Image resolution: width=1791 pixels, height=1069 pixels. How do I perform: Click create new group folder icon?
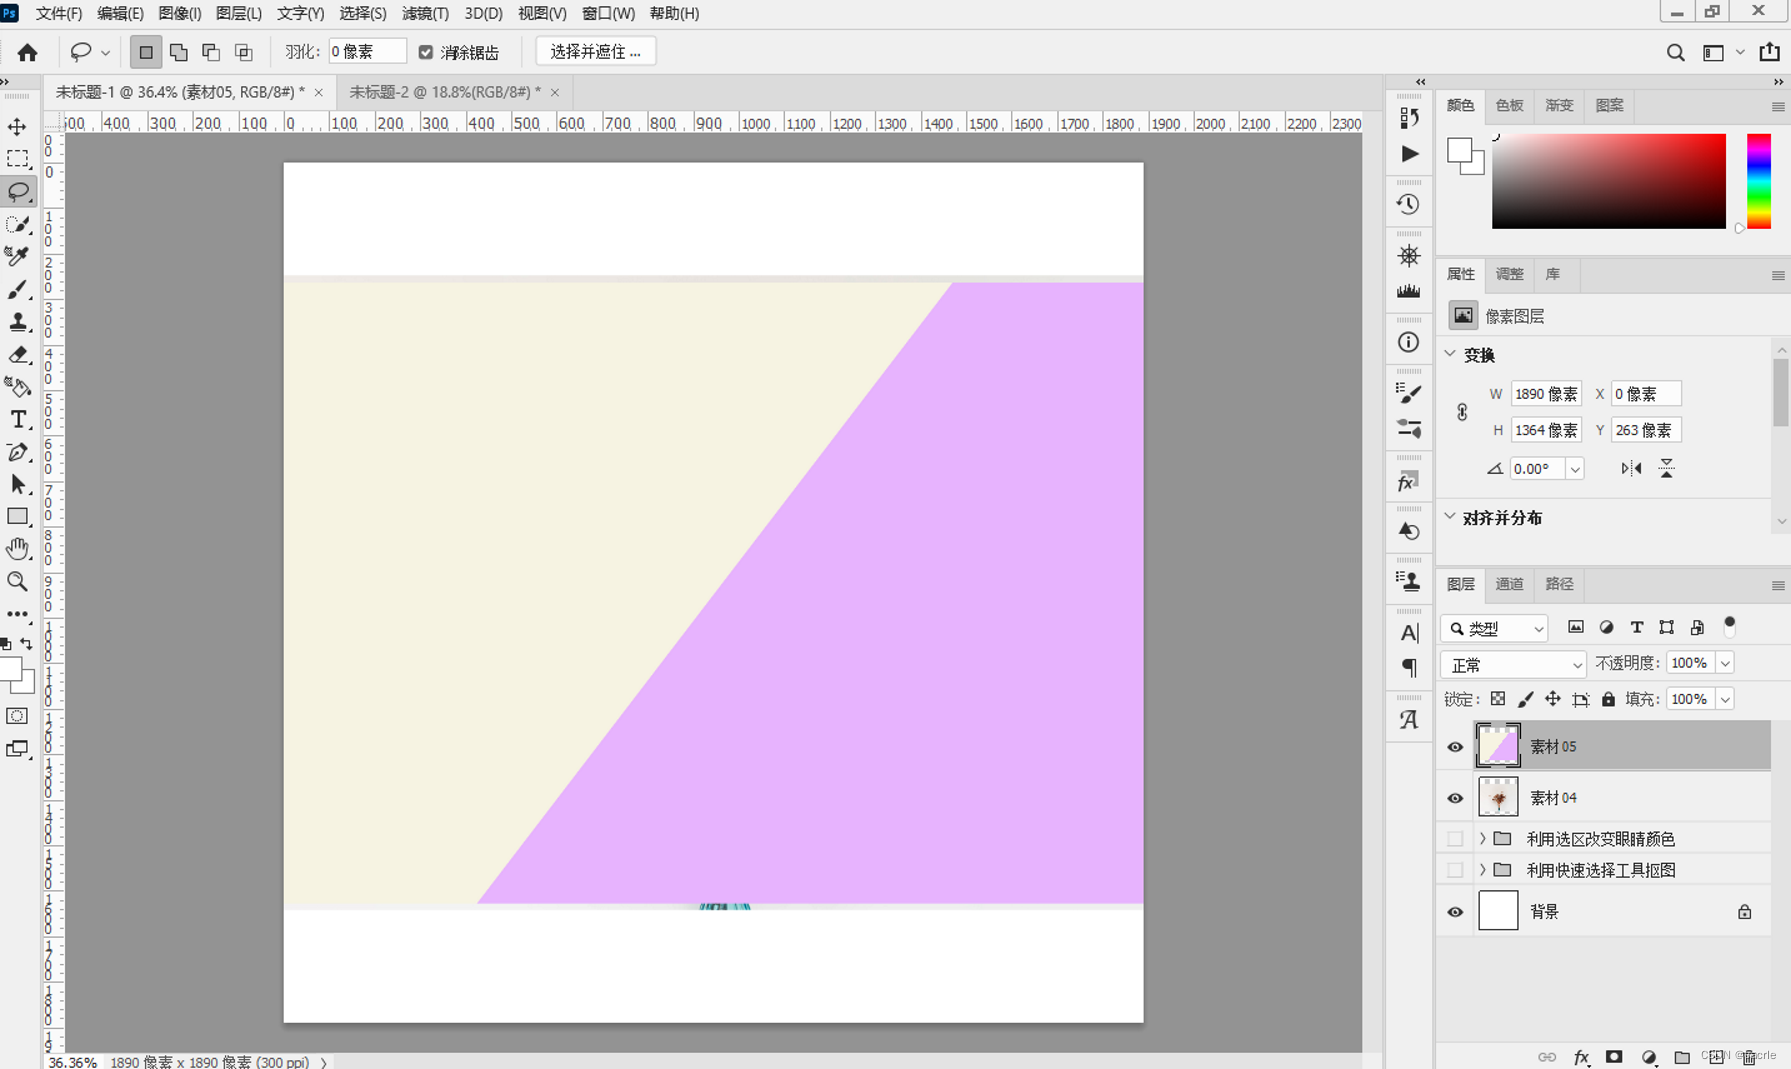[1682, 1057]
